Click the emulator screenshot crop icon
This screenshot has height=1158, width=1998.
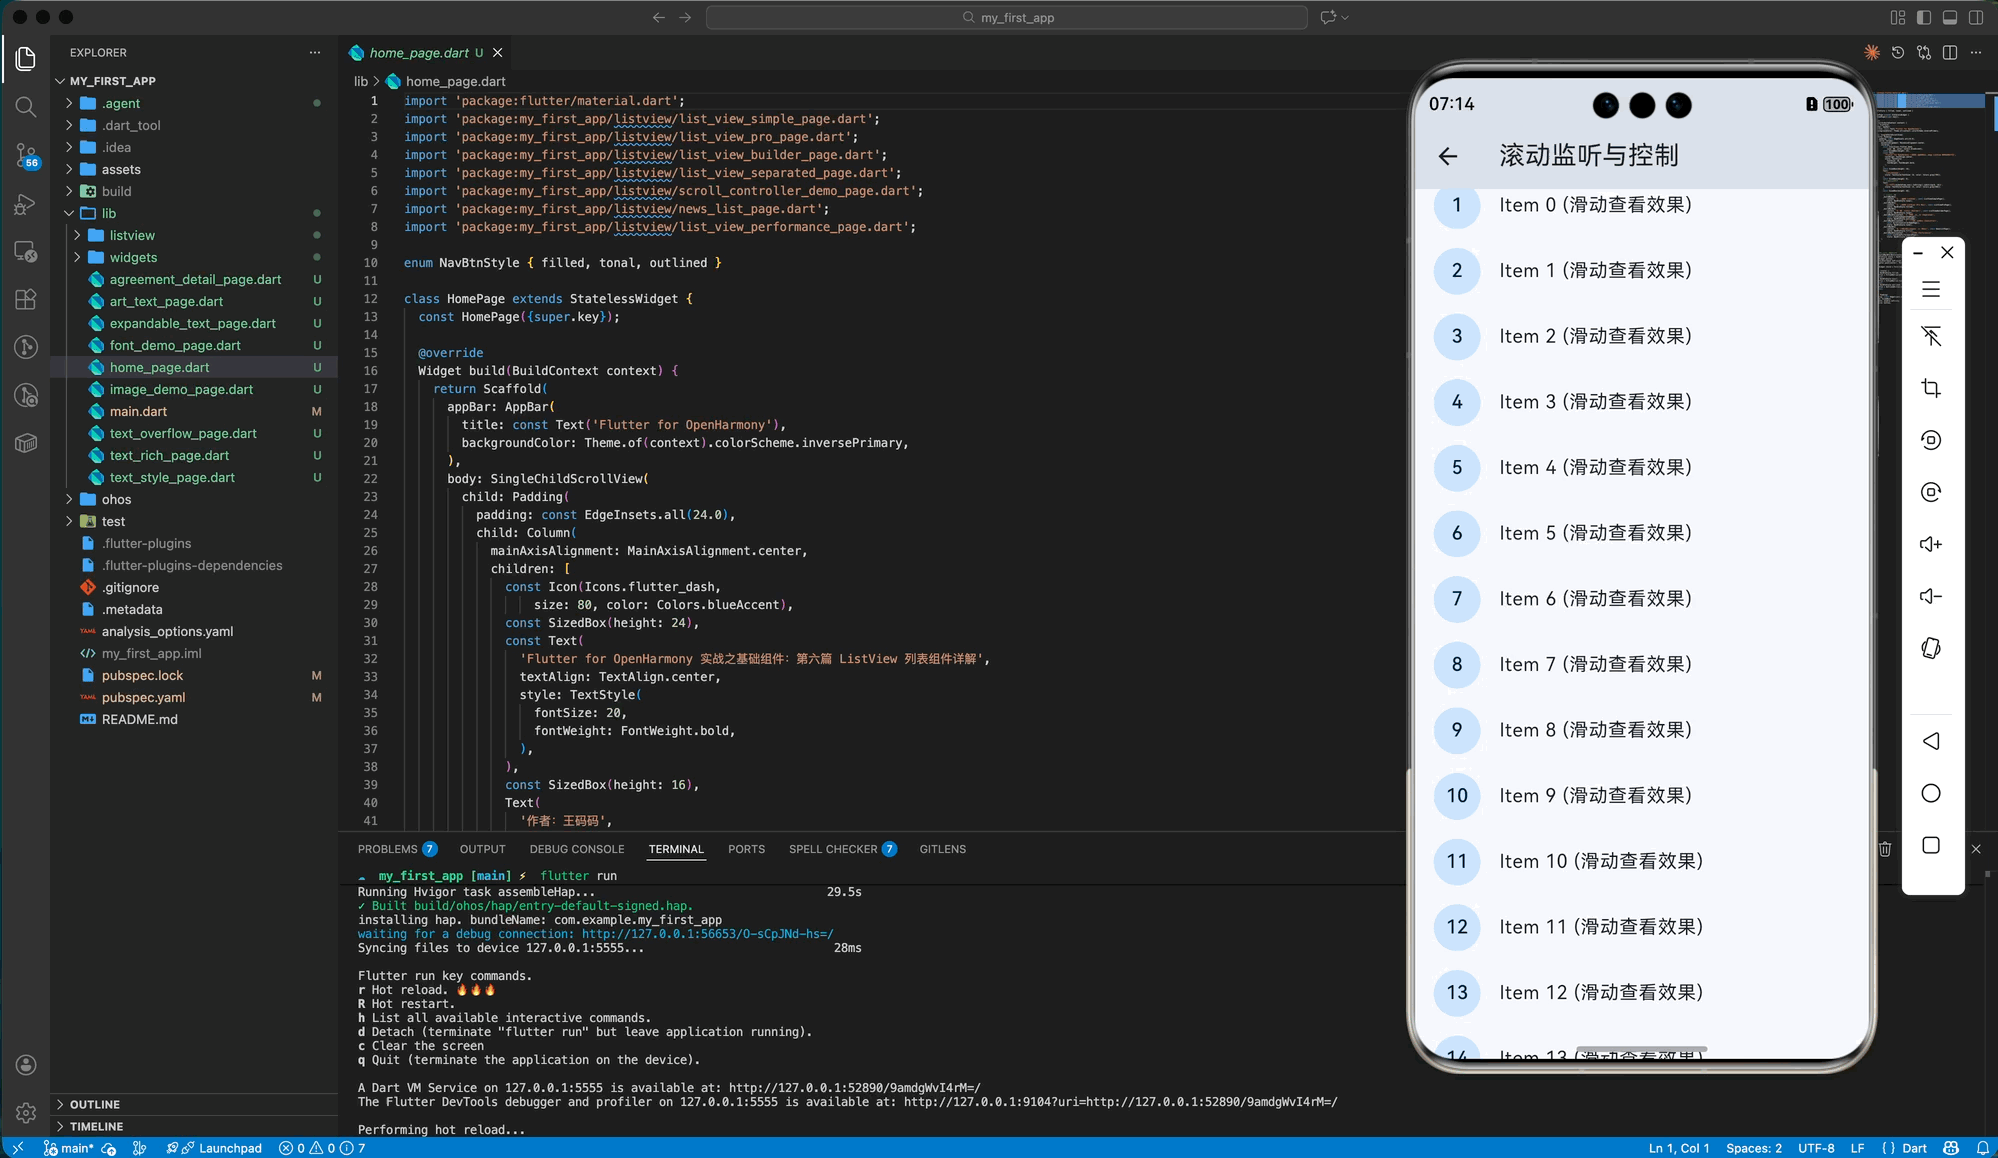tap(1930, 388)
